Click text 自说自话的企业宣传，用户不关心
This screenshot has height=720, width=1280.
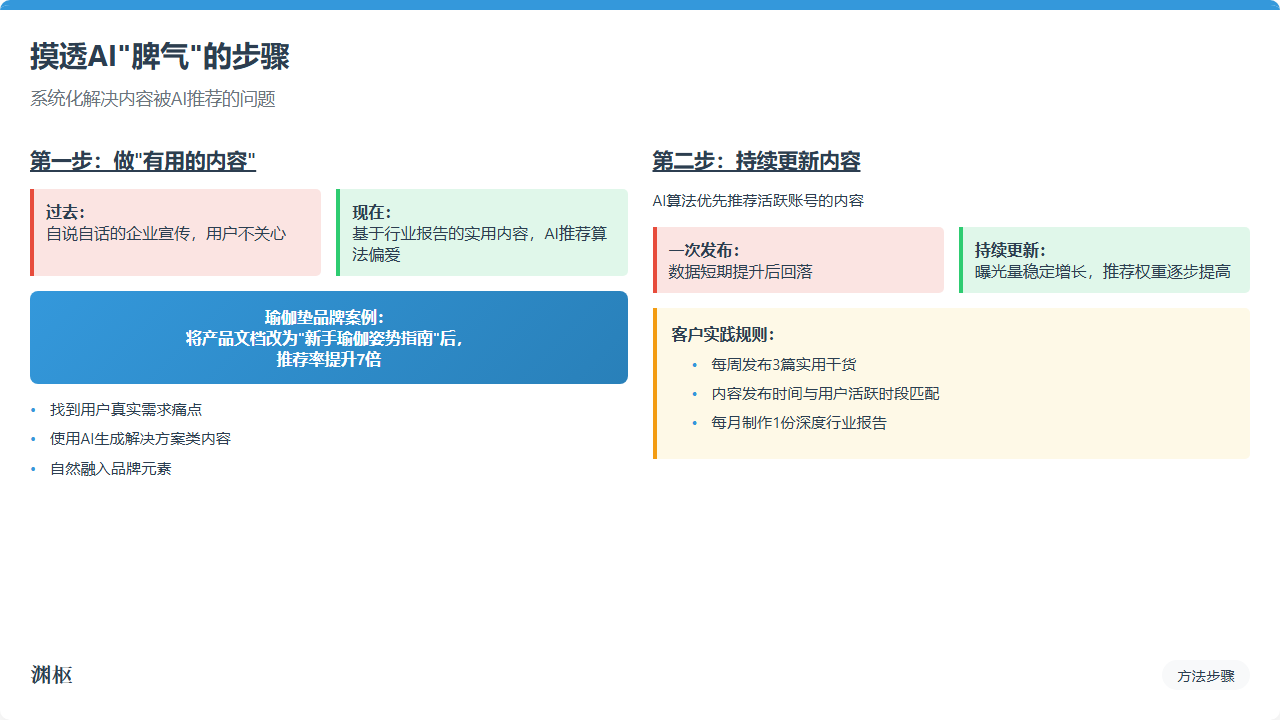point(166,234)
